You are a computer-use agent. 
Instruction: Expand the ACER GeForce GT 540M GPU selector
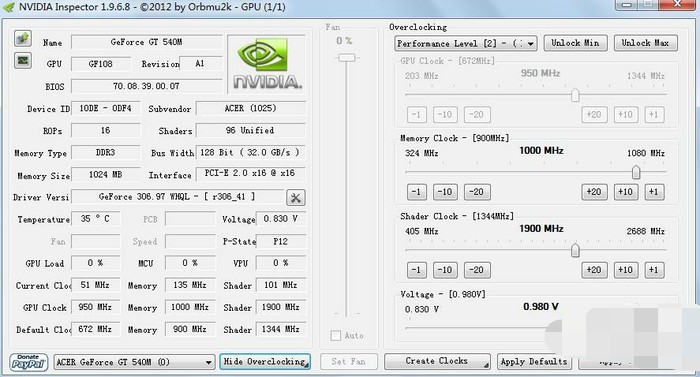134,362
